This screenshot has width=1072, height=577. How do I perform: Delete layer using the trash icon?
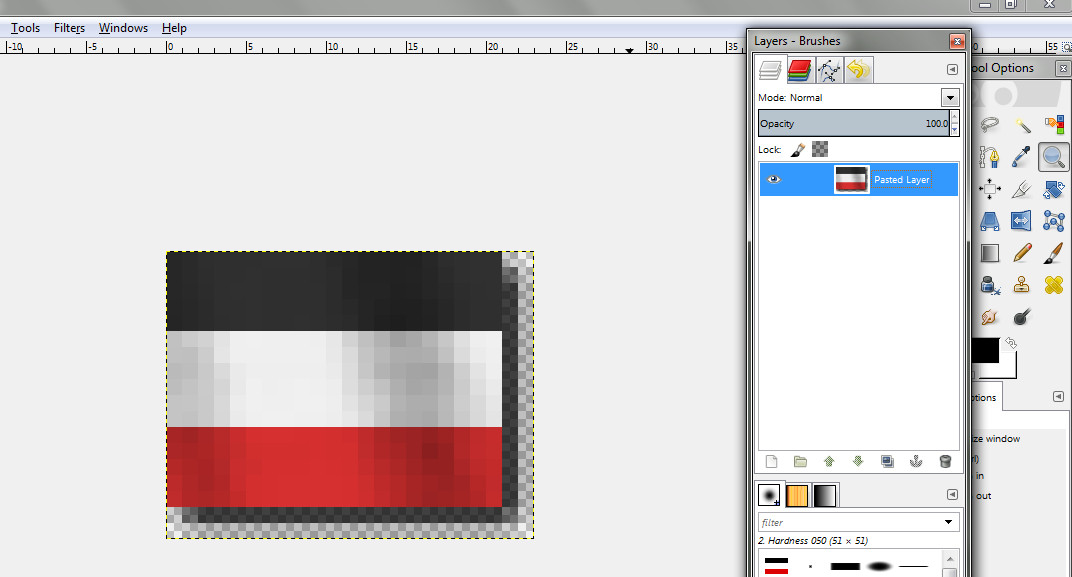pyautogui.click(x=945, y=462)
